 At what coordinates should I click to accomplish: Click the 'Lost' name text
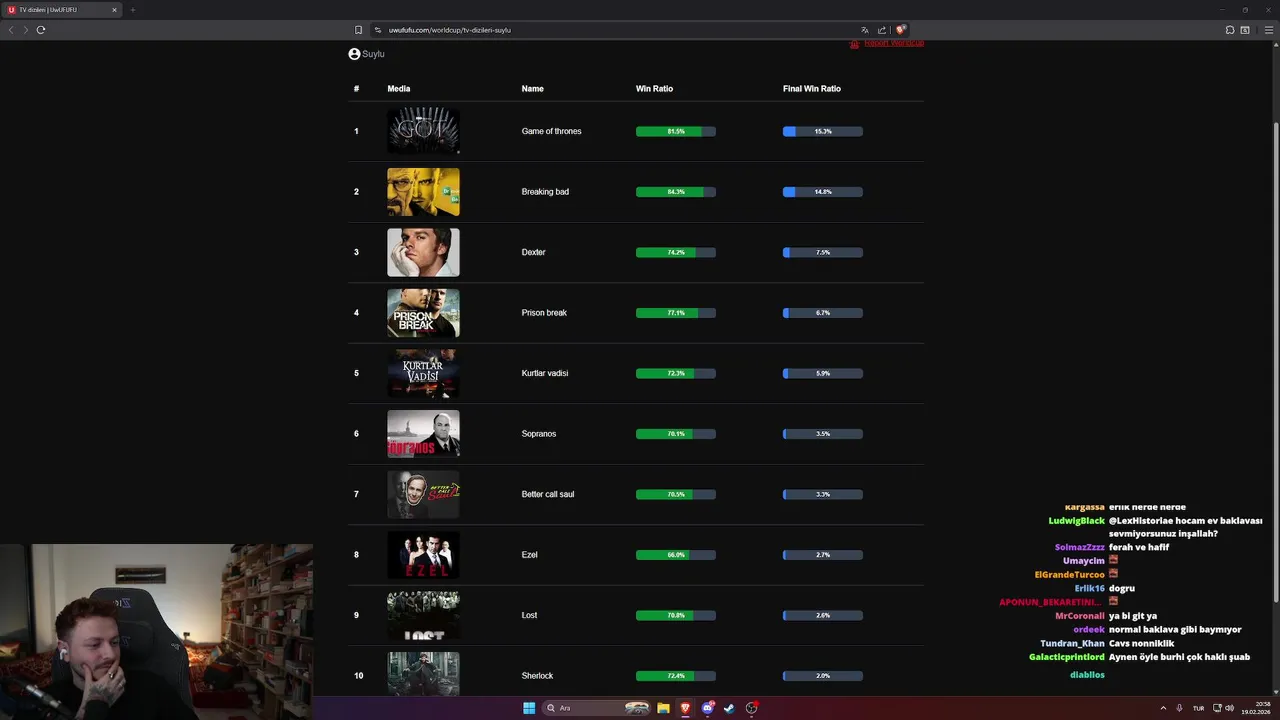[529, 615]
